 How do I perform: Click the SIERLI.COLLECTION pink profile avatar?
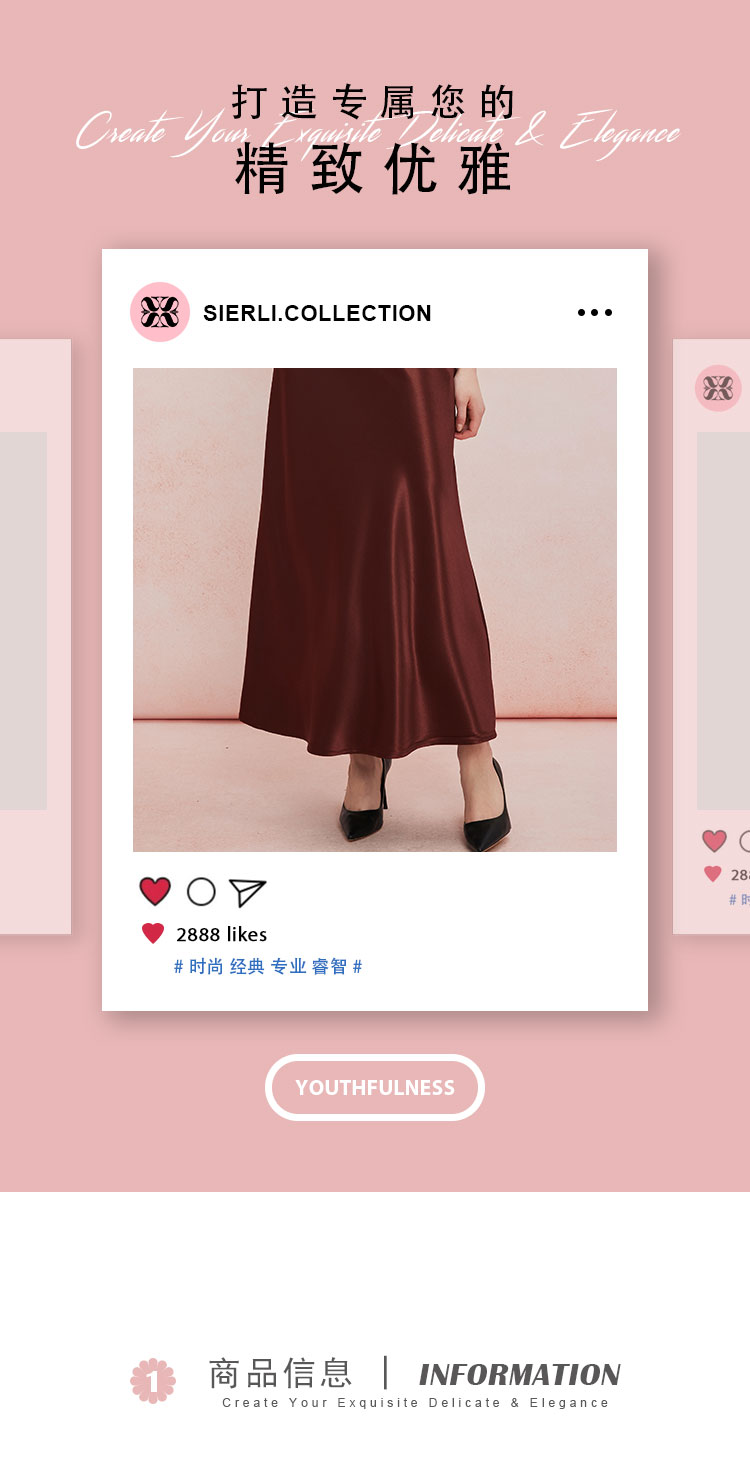[160, 312]
